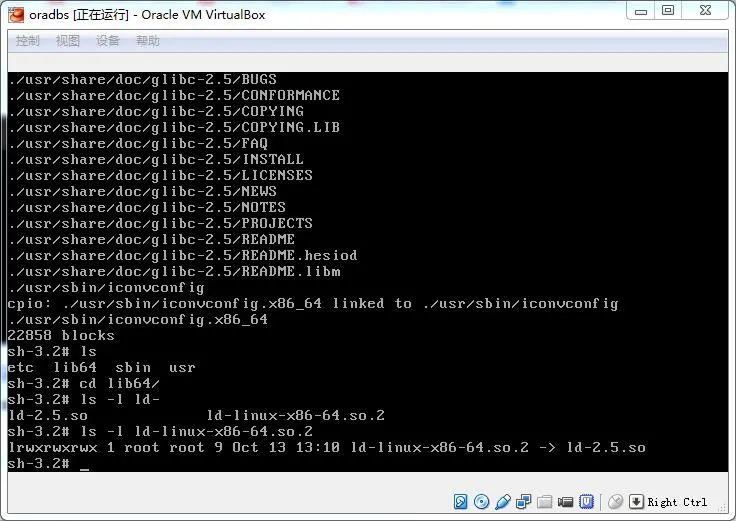
Task: Open the 视图 menu
Action: click(68, 41)
